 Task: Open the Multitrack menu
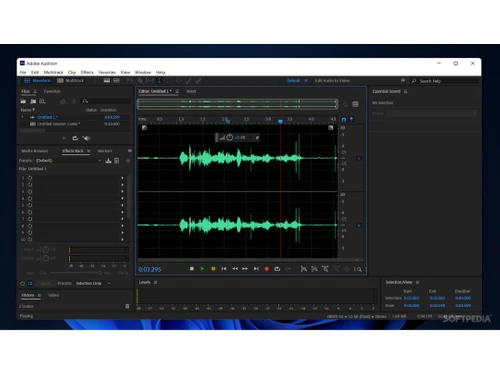click(53, 72)
